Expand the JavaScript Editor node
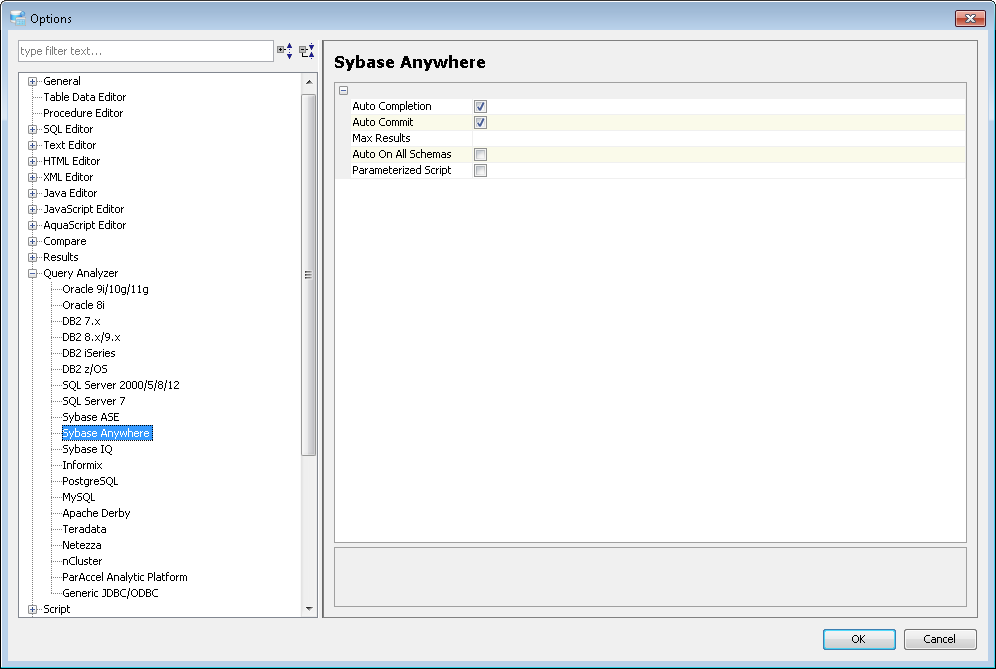 click(32, 209)
